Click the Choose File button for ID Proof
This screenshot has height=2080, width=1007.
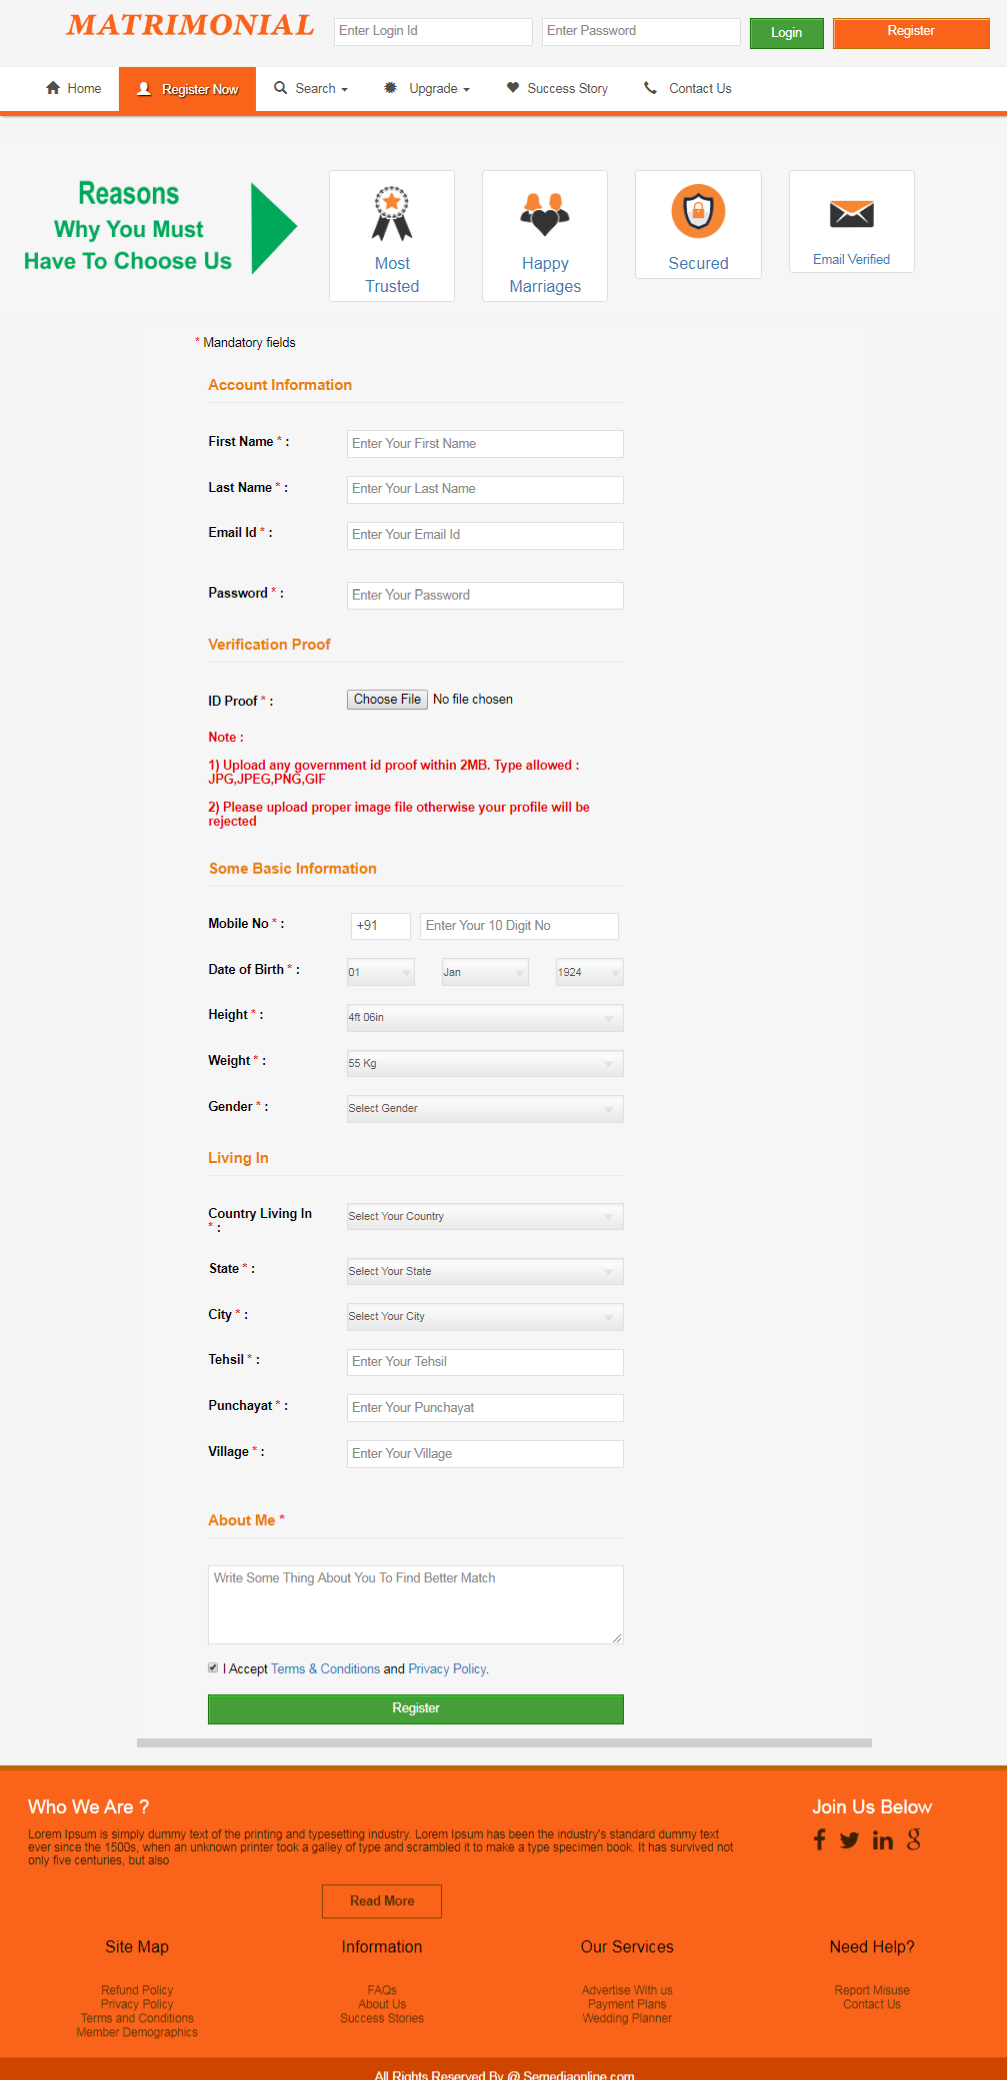(387, 700)
